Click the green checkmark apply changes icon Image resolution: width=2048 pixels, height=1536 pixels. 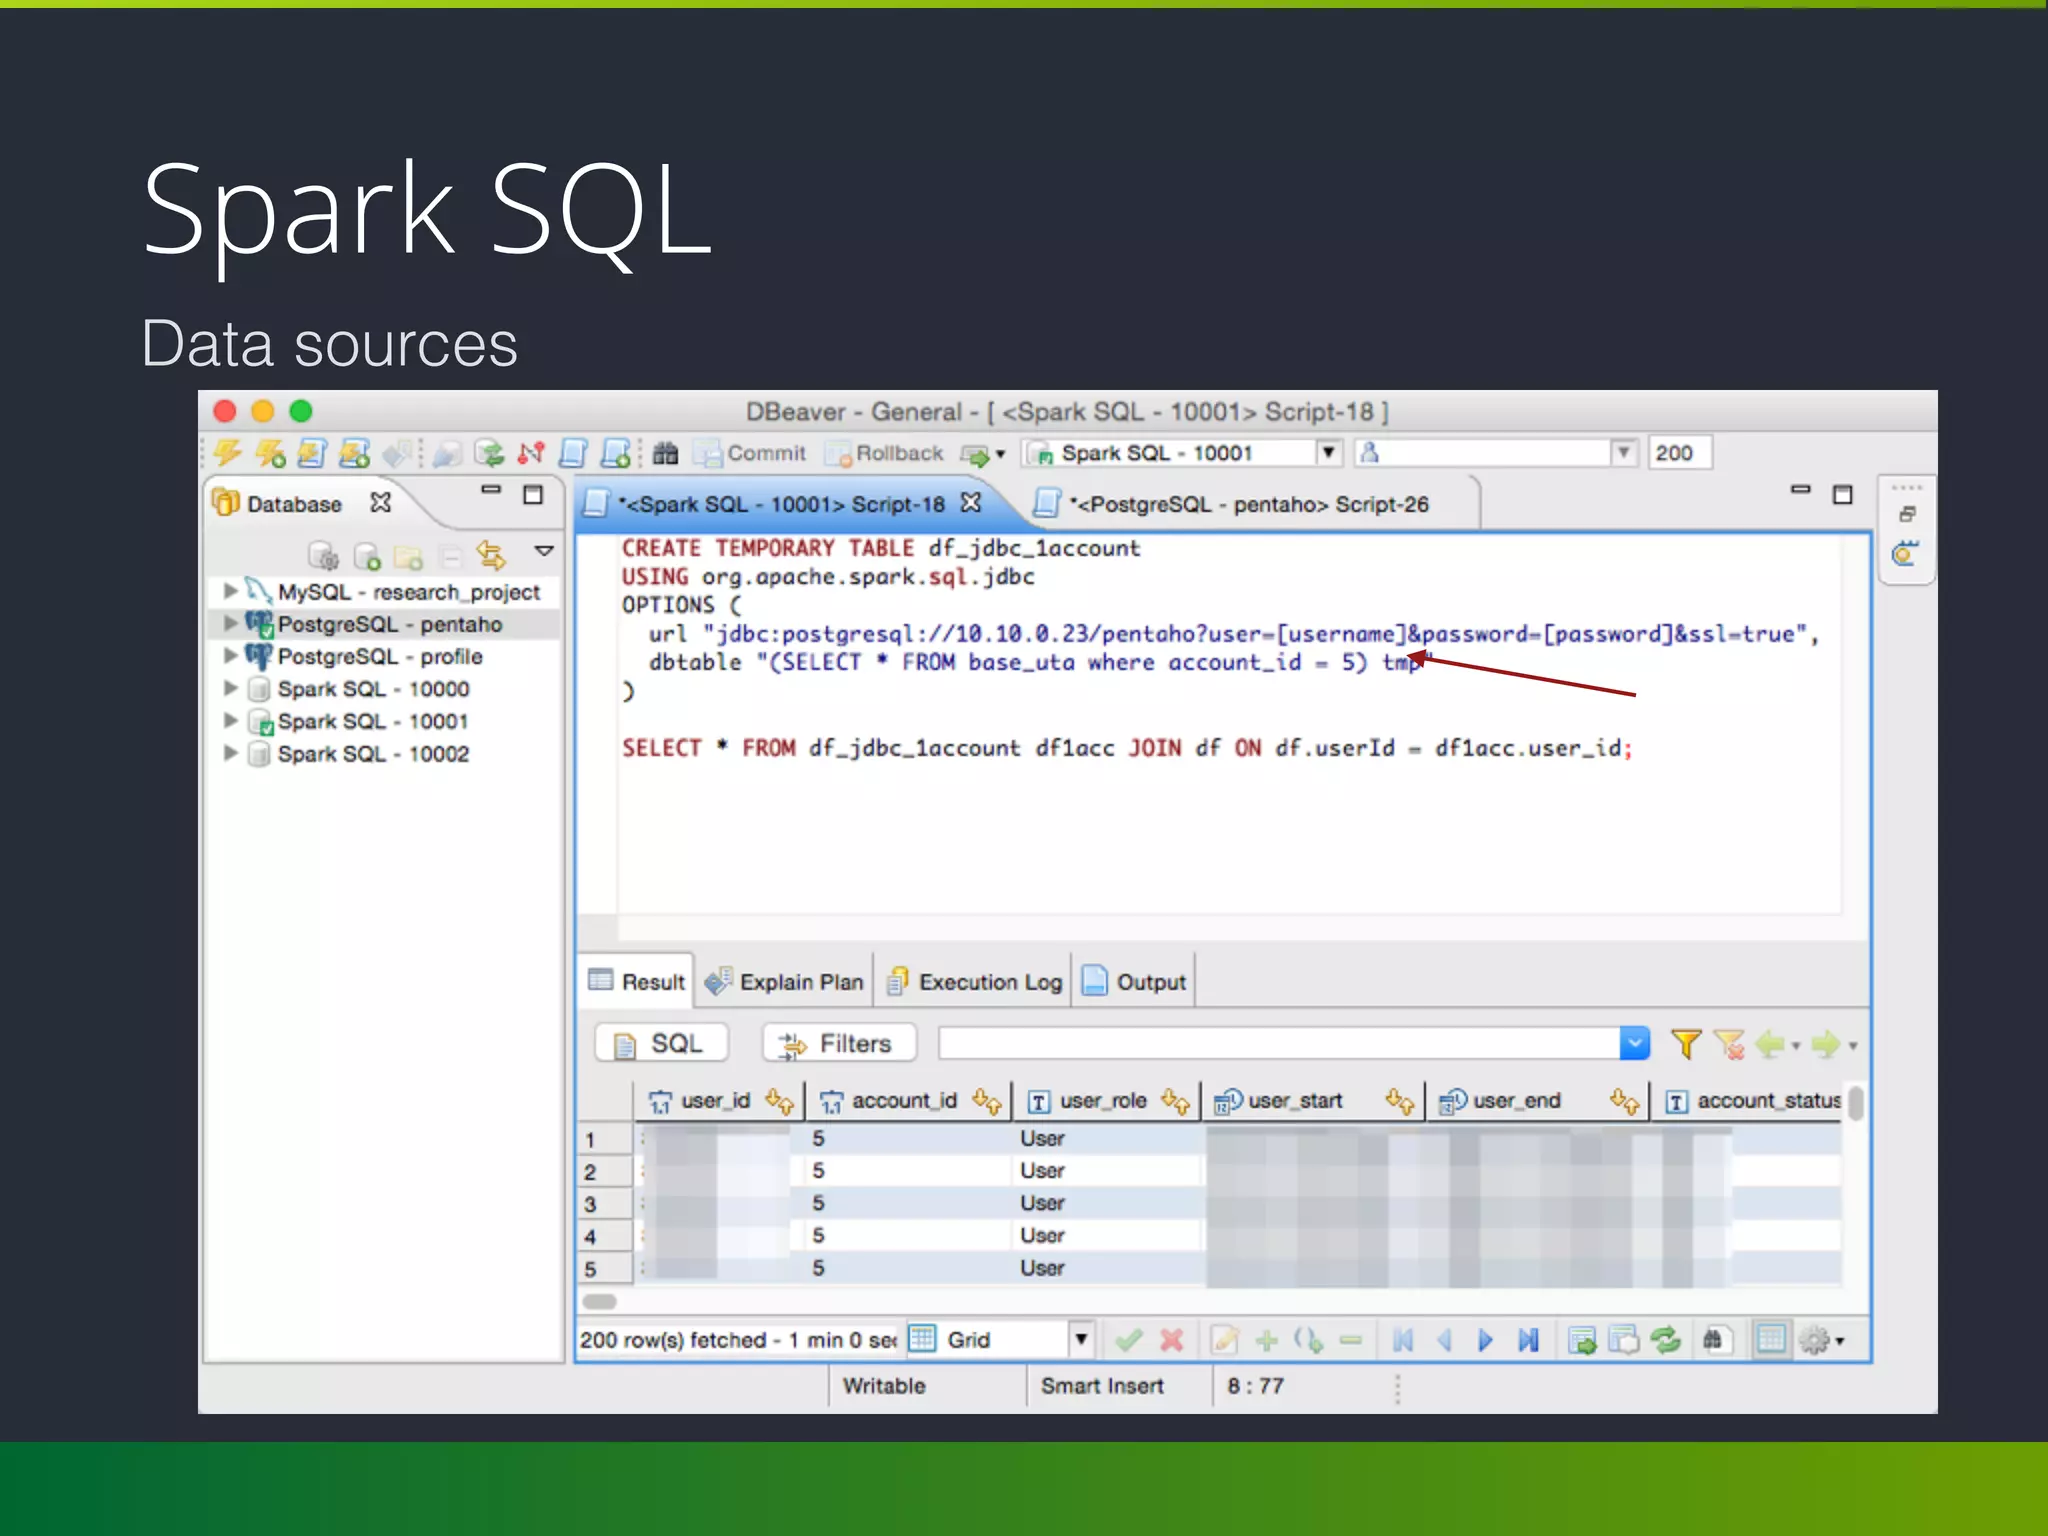[x=1129, y=1339]
